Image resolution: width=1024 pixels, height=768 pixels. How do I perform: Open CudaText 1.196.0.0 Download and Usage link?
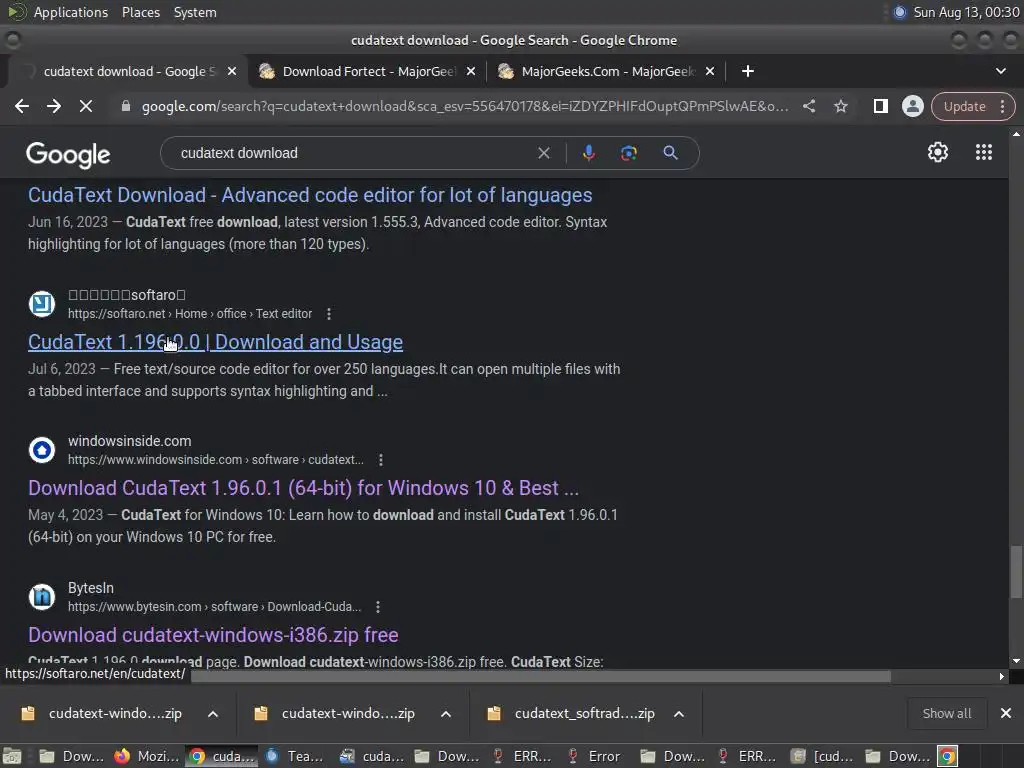click(x=216, y=342)
